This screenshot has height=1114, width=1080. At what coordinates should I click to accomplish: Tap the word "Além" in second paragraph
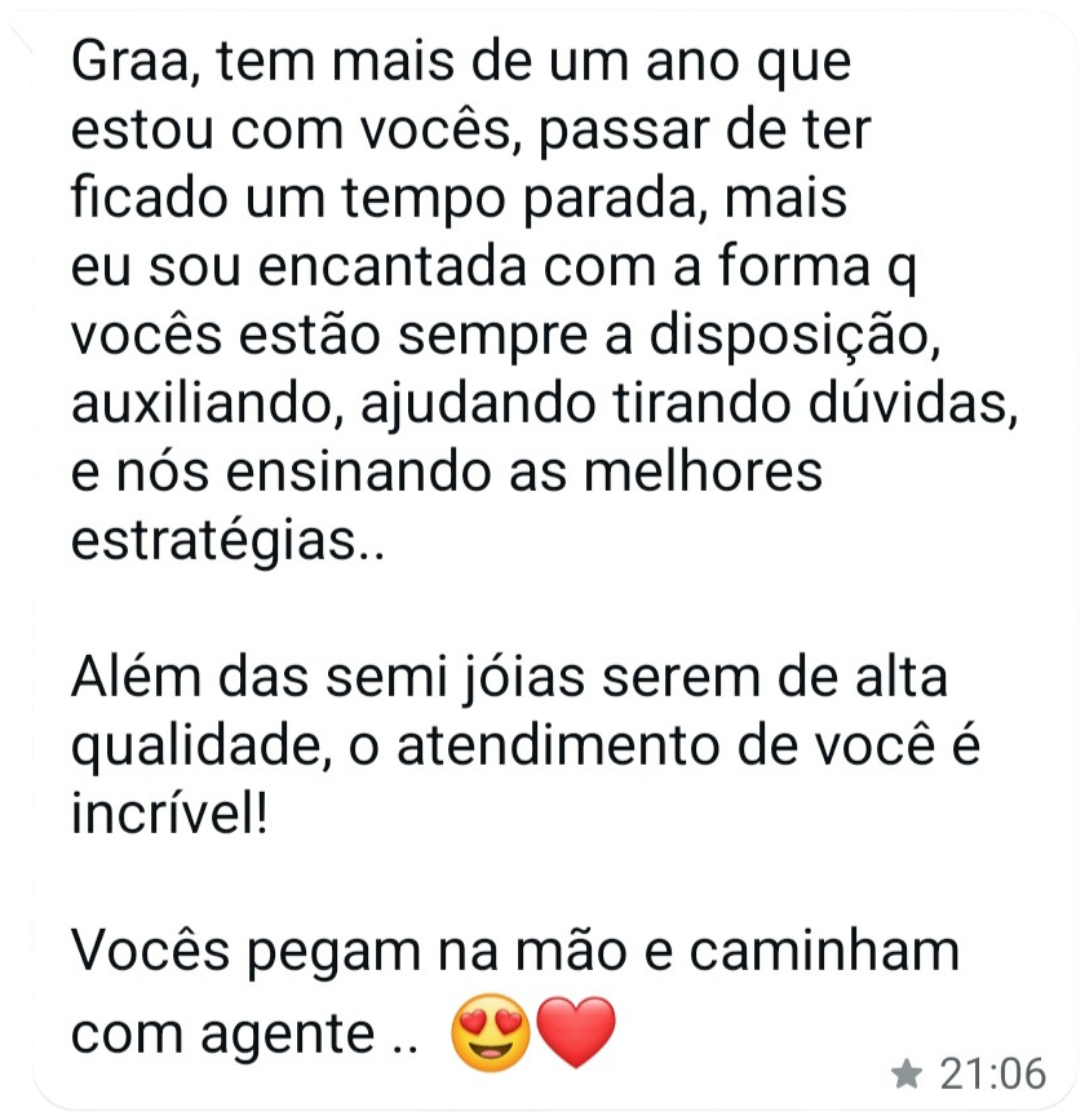[136, 677]
